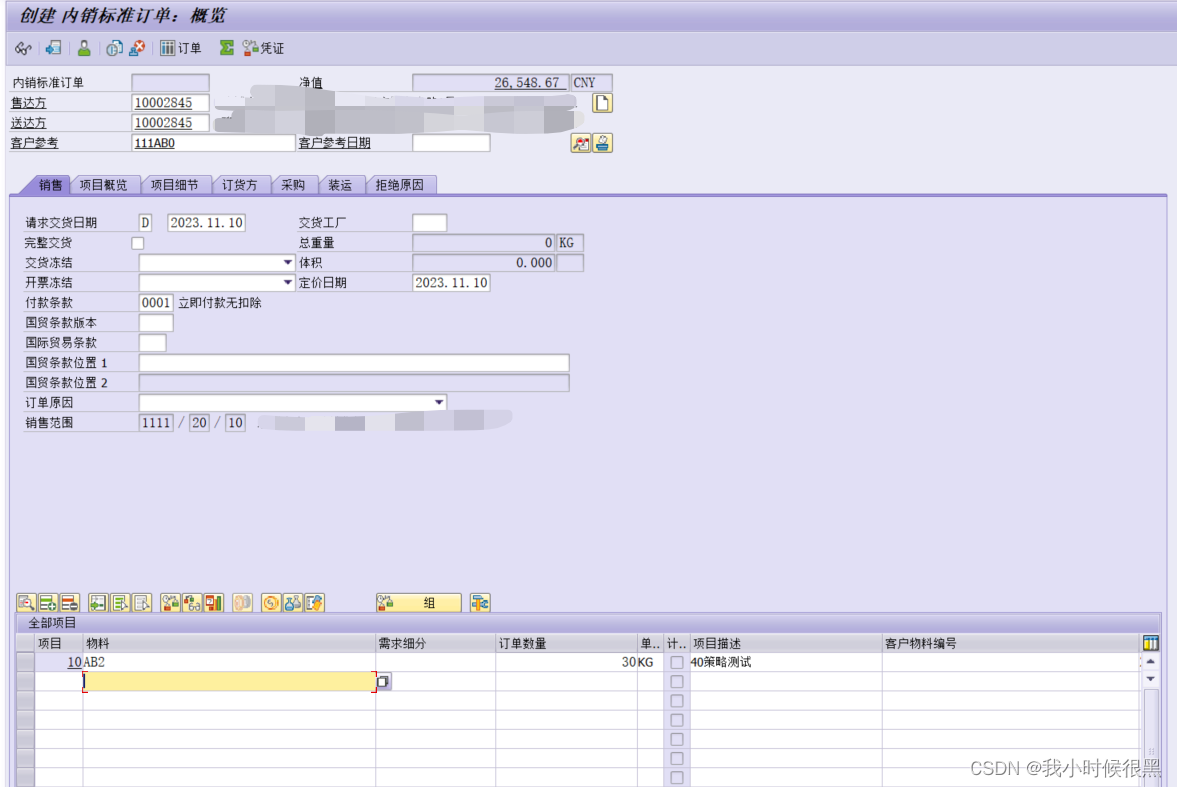Open the 拒绝原因 tab

[400, 184]
